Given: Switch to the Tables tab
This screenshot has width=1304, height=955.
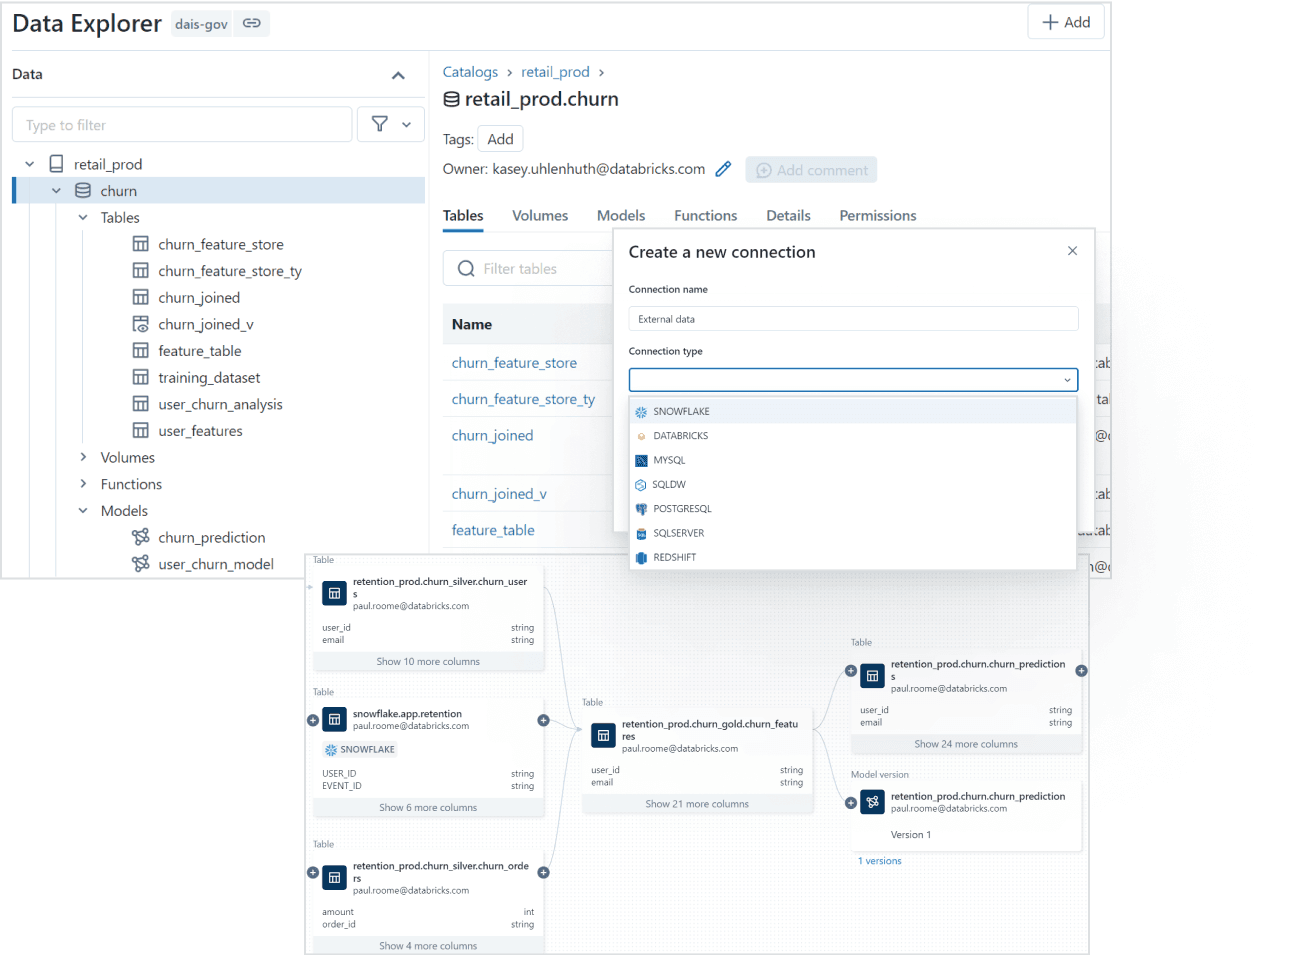Looking at the screenshot, I should coord(463,216).
